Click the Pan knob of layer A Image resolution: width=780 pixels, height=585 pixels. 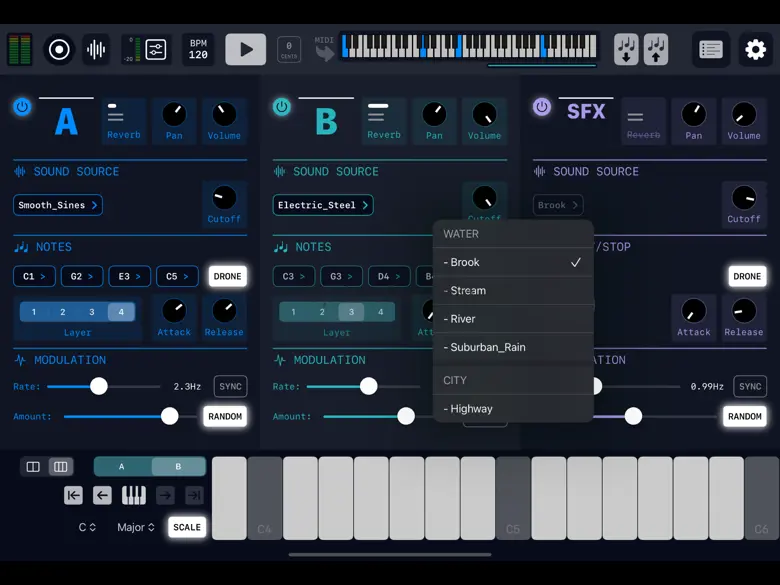[174, 115]
